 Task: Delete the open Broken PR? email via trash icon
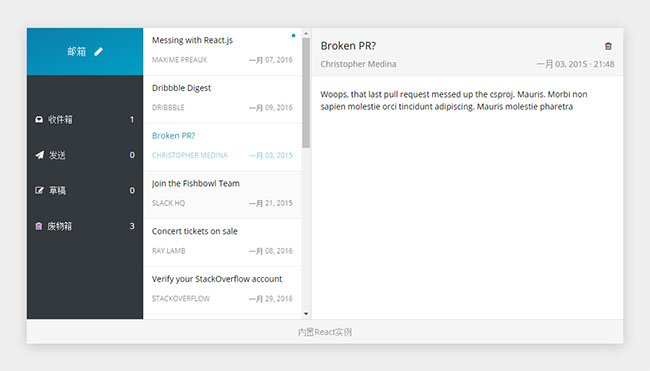[x=608, y=46]
